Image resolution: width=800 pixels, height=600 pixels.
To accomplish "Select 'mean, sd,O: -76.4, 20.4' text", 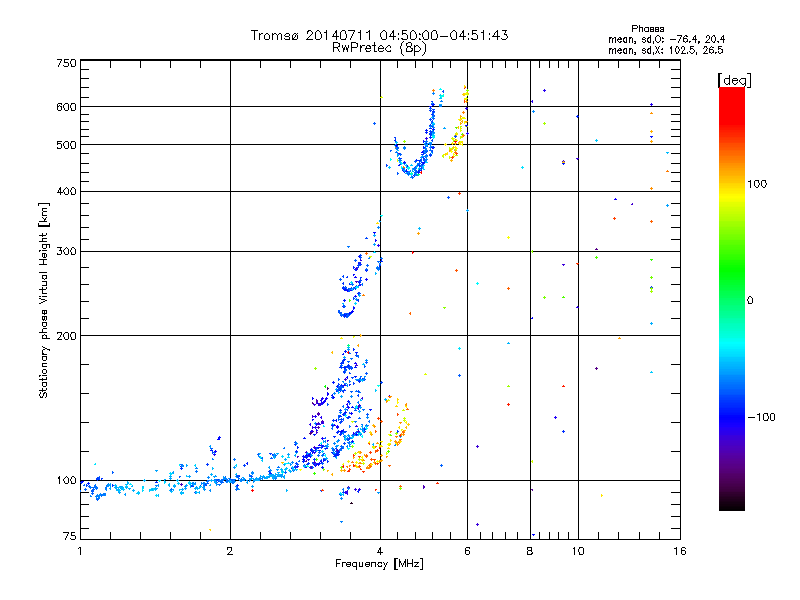I will (666, 39).
